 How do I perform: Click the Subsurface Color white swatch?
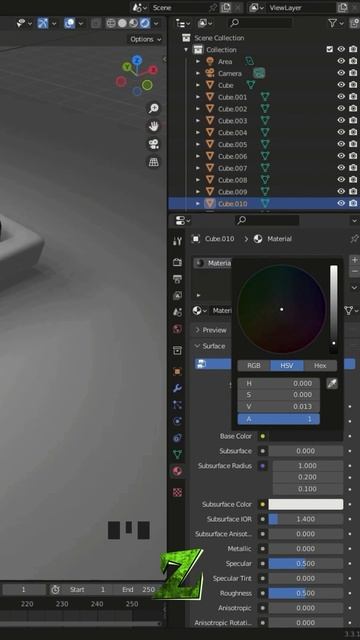(306, 504)
